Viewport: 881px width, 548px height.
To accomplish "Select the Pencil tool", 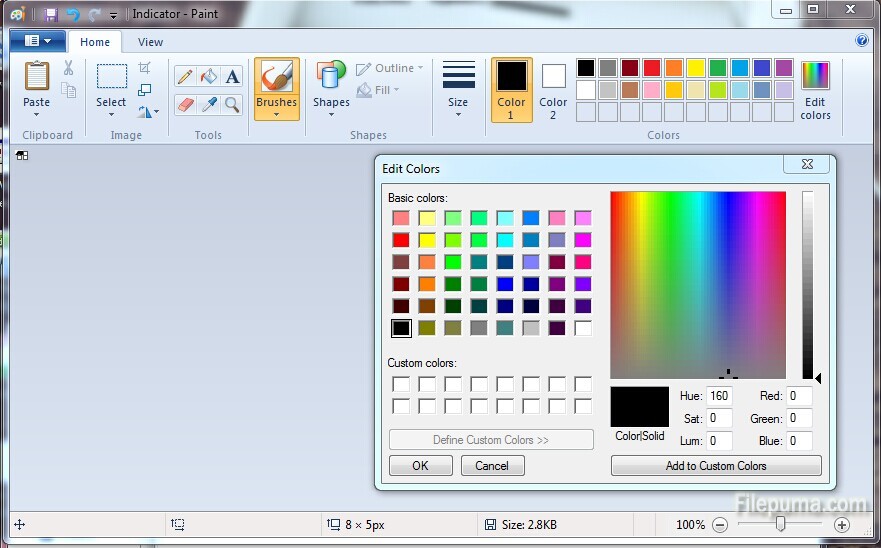I will (x=185, y=77).
